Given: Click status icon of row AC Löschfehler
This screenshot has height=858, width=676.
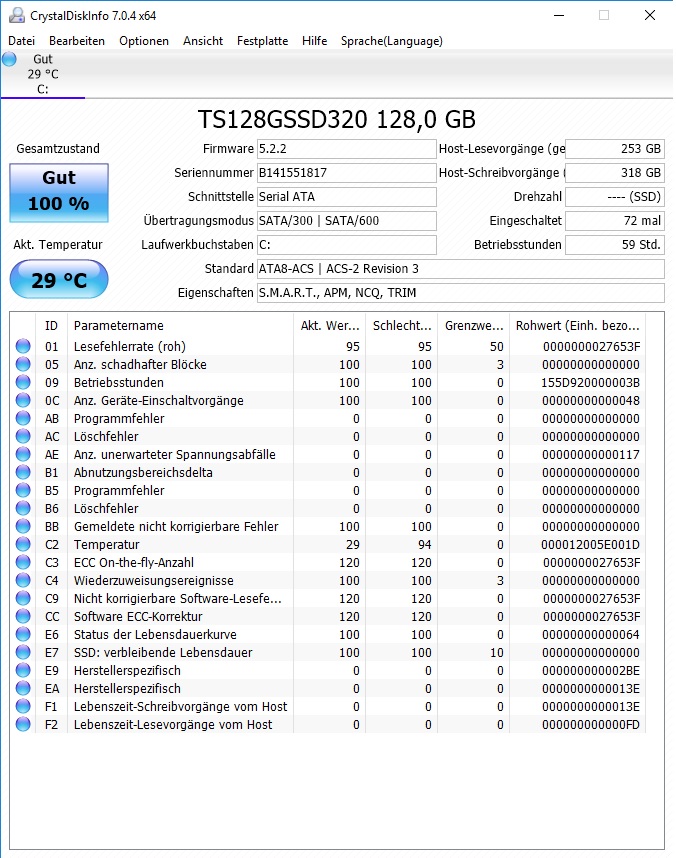Looking at the screenshot, I should (x=23, y=437).
